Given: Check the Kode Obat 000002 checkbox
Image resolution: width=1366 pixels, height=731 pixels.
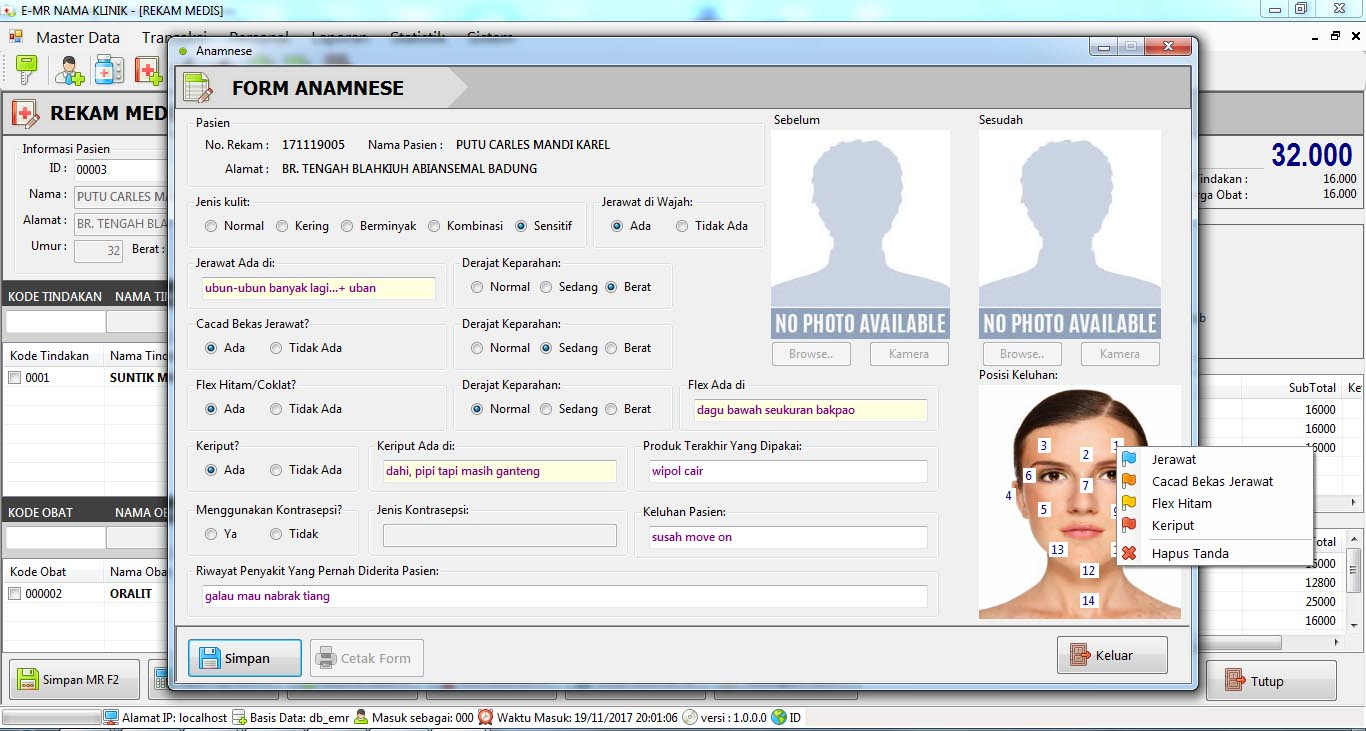Looking at the screenshot, I should coord(15,594).
